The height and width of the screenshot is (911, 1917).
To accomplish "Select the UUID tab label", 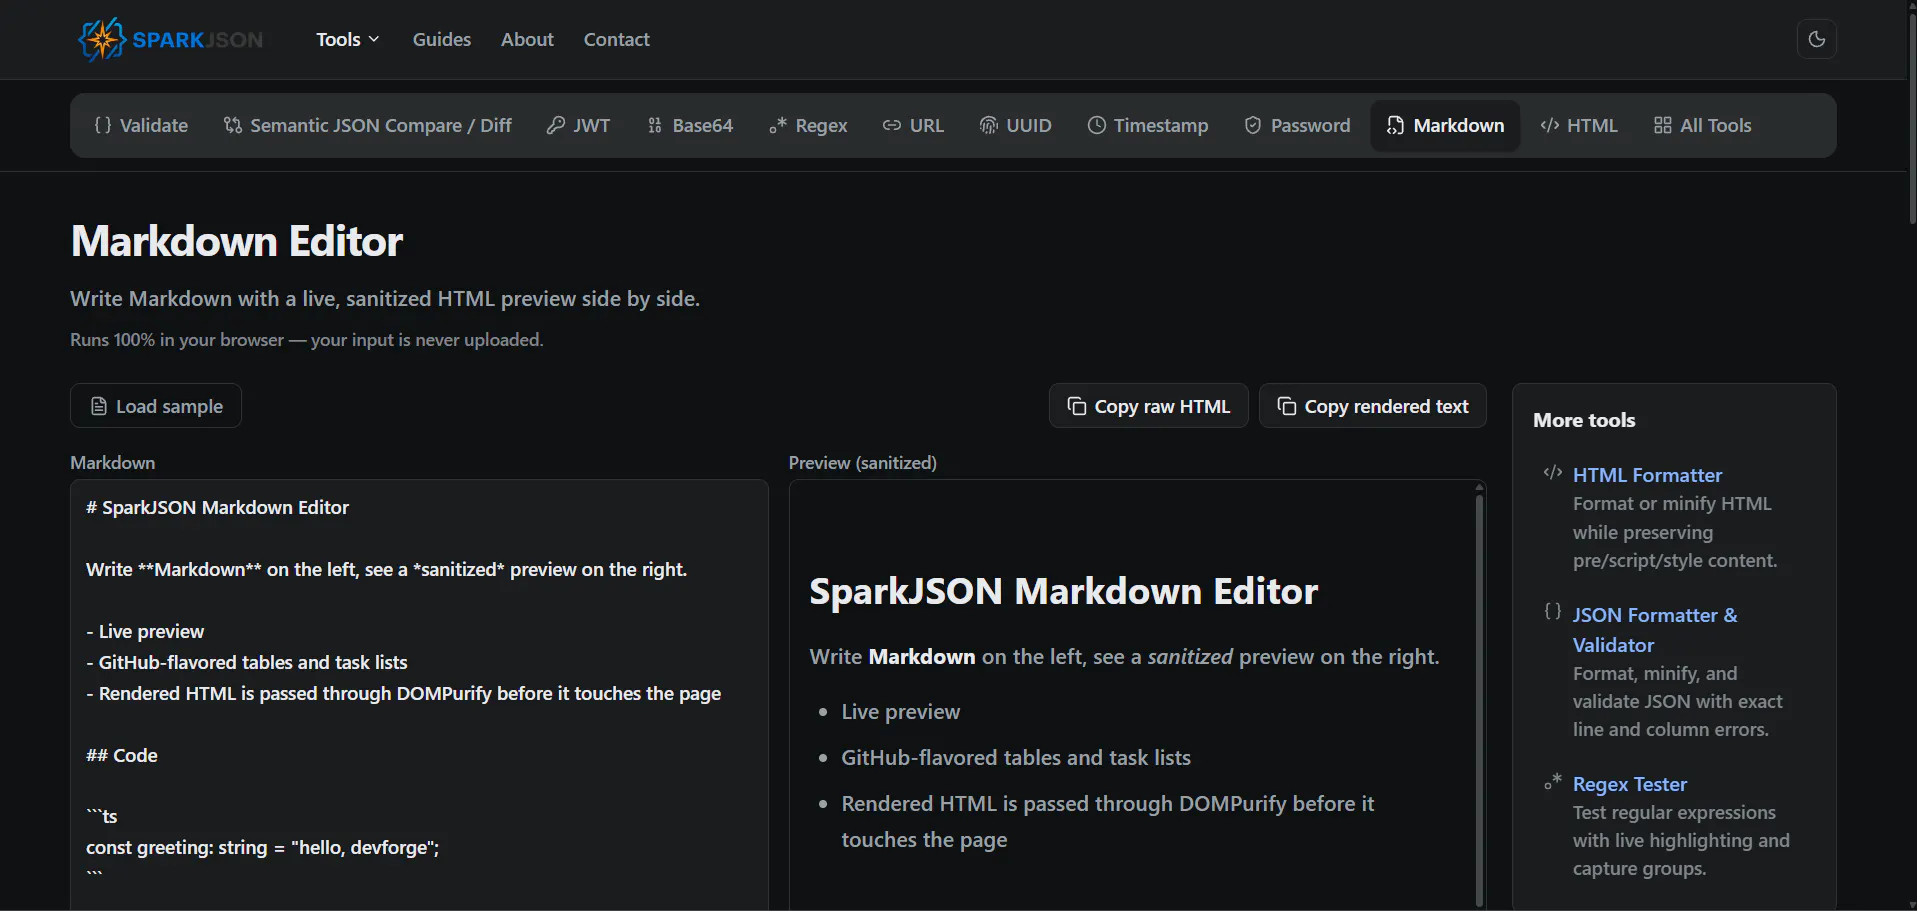I will (x=1029, y=125).
